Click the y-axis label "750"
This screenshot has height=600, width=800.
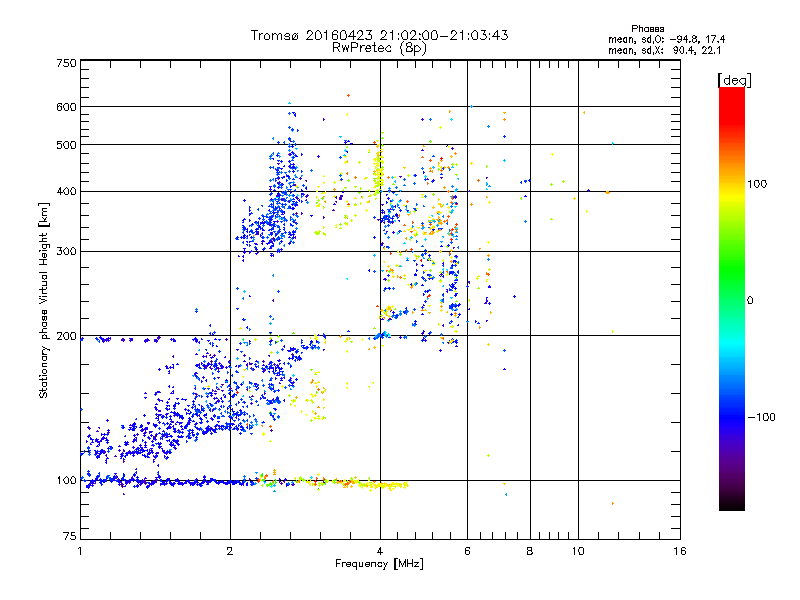[x=66, y=63]
